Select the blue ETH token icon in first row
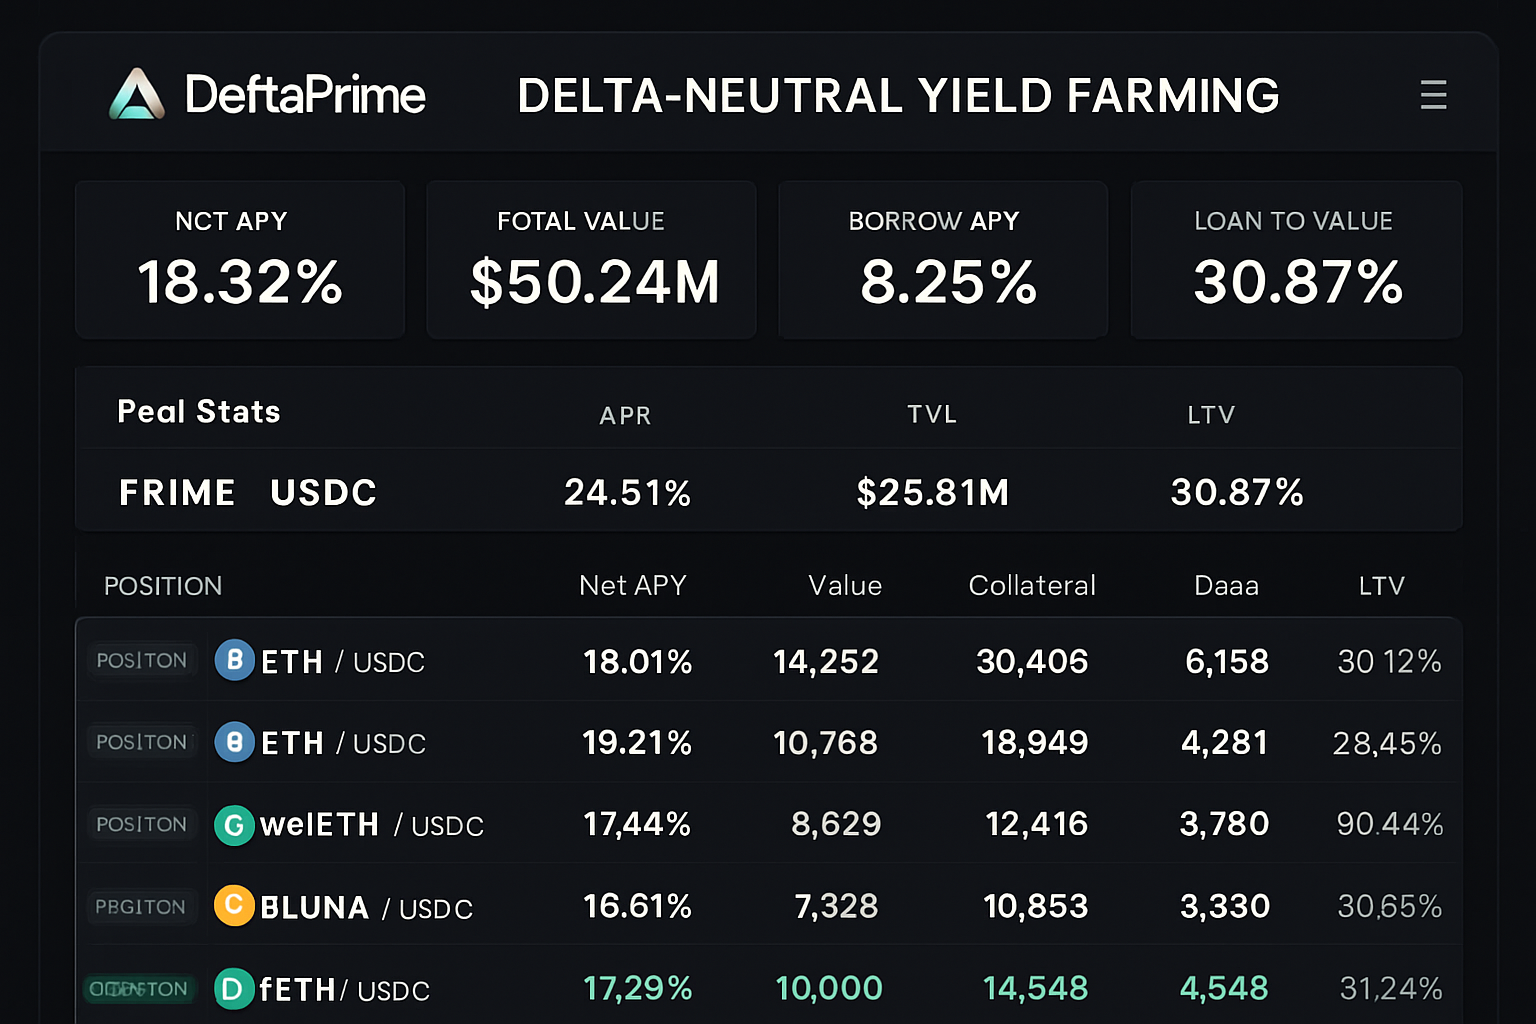The image size is (1536, 1024). coord(233,661)
